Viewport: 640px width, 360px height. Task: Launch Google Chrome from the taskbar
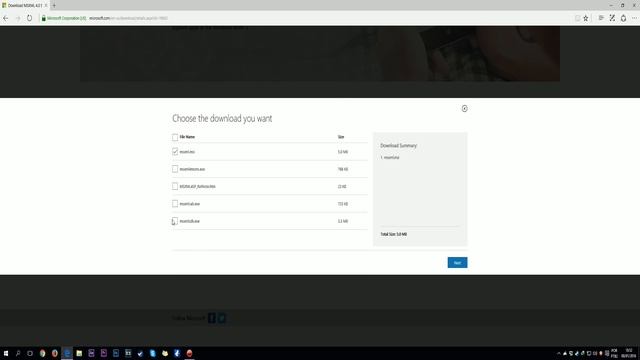point(42,353)
